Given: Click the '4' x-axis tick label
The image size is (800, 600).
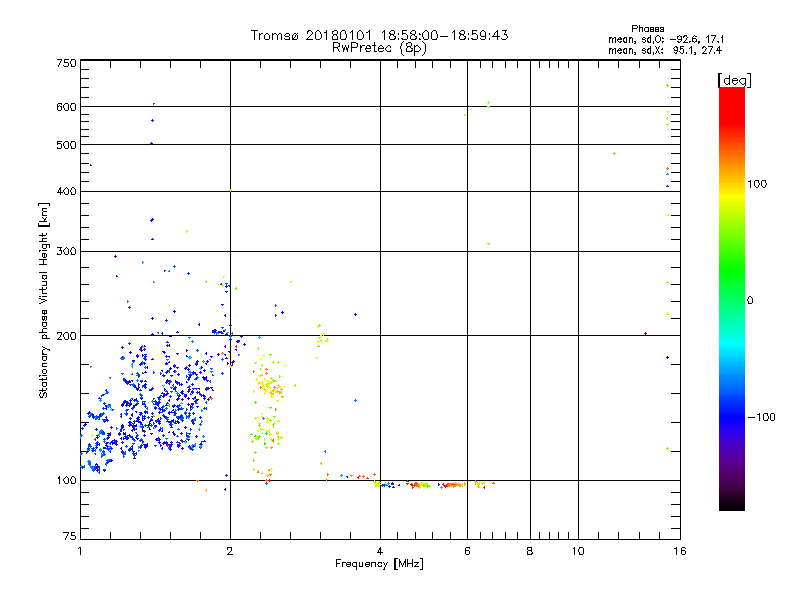Looking at the screenshot, I should click(x=380, y=551).
